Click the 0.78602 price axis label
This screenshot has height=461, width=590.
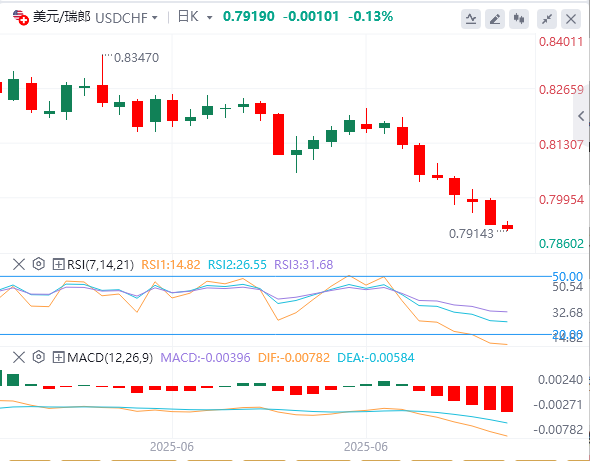[x=561, y=244]
